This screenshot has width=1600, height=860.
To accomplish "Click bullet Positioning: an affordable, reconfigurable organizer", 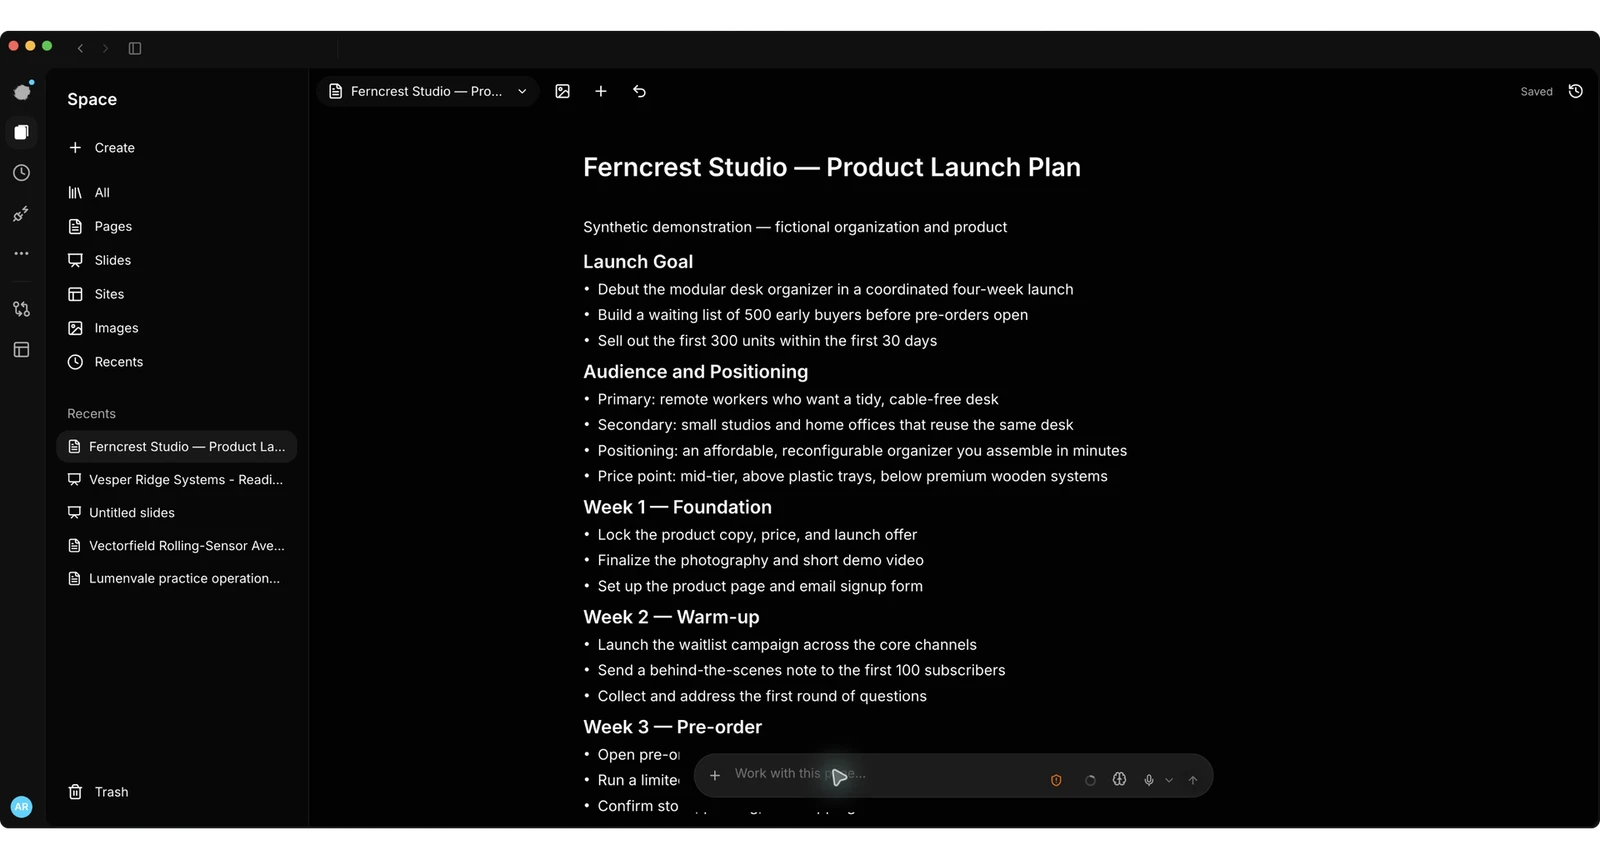I will point(862,451).
